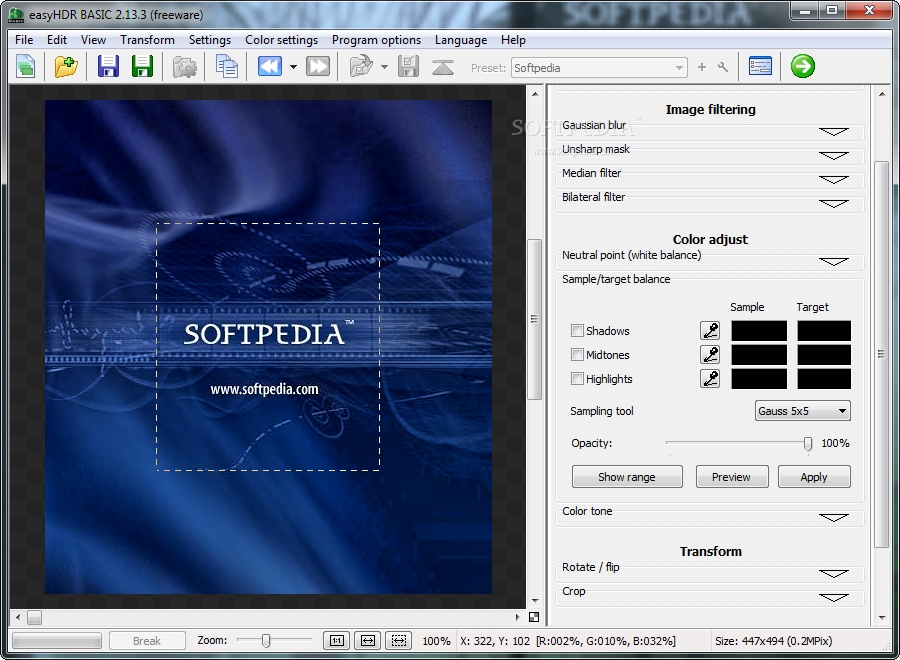Click the blue panel layout icon
Screen dimensions: 900x660
tap(761, 67)
